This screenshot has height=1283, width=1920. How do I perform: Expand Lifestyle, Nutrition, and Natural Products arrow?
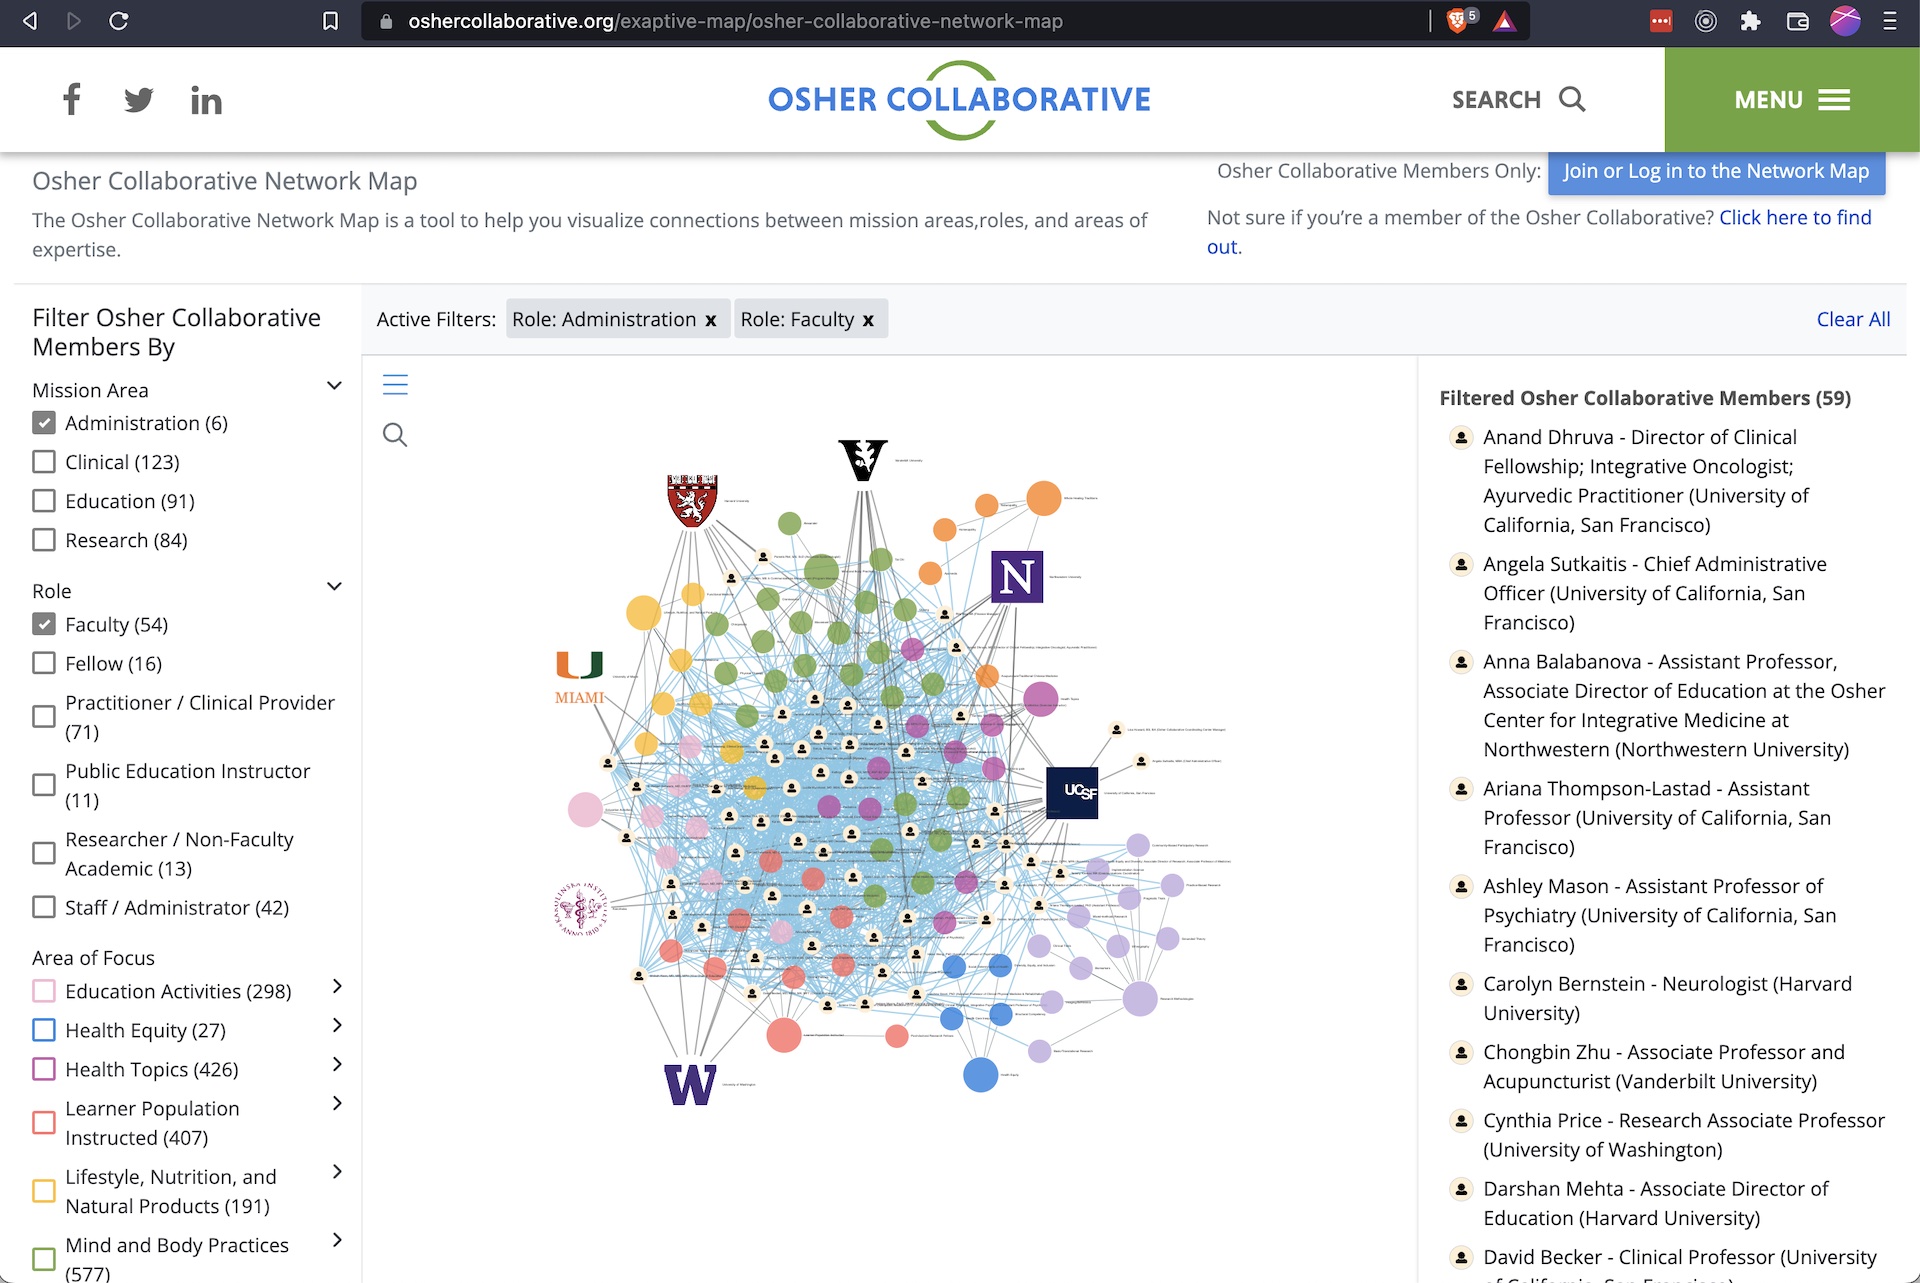pyautogui.click(x=337, y=1172)
